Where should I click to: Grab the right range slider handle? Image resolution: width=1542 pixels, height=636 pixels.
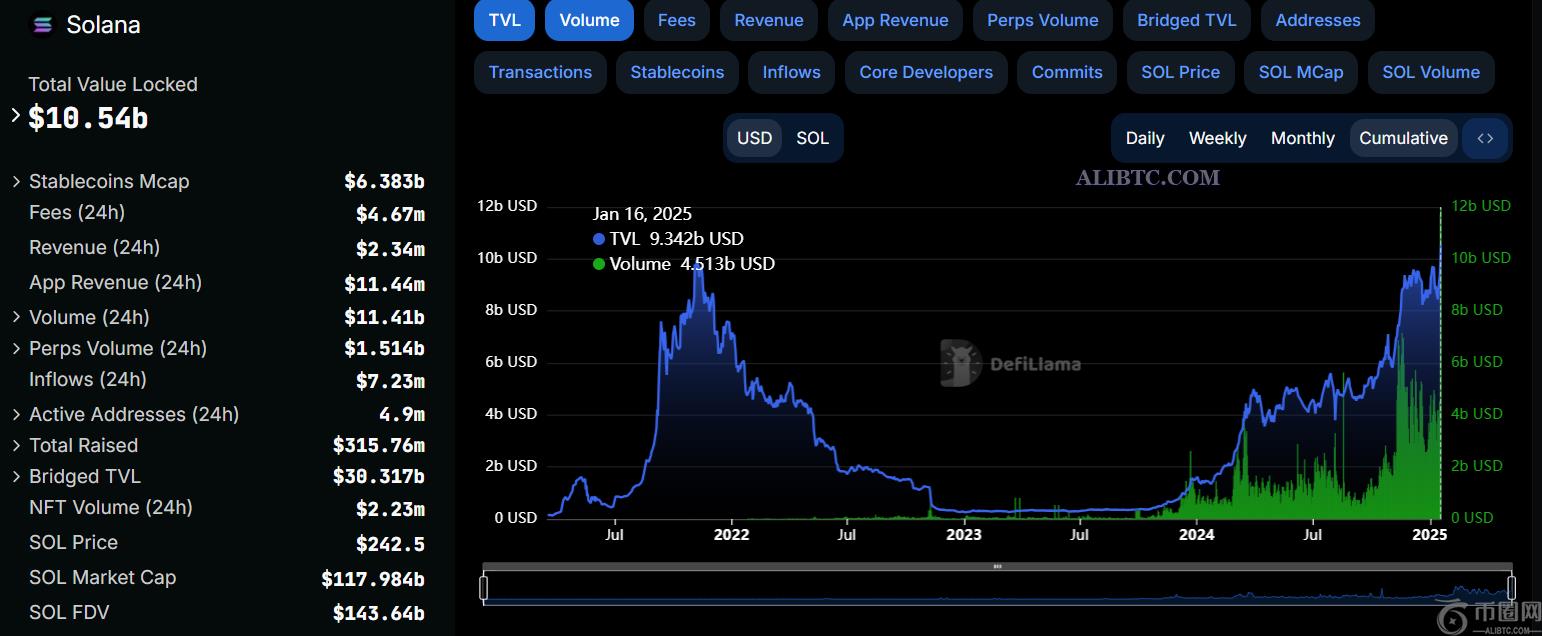[1511, 587]
